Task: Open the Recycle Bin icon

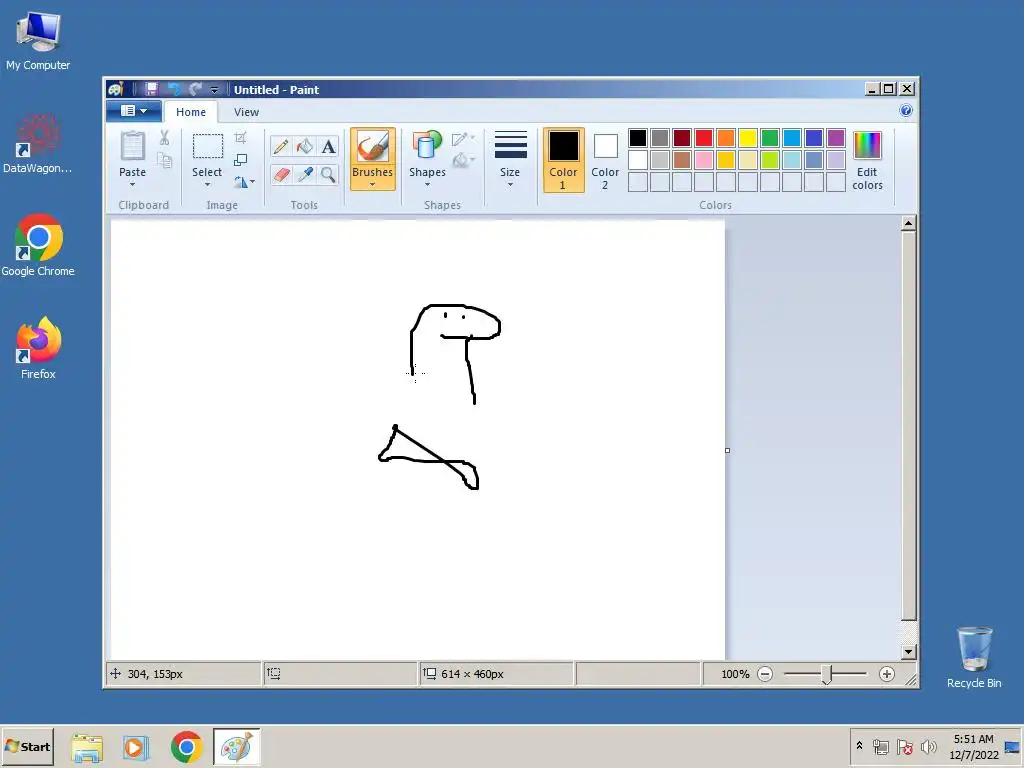Action: pyautogui.click(x=974, y=658)
